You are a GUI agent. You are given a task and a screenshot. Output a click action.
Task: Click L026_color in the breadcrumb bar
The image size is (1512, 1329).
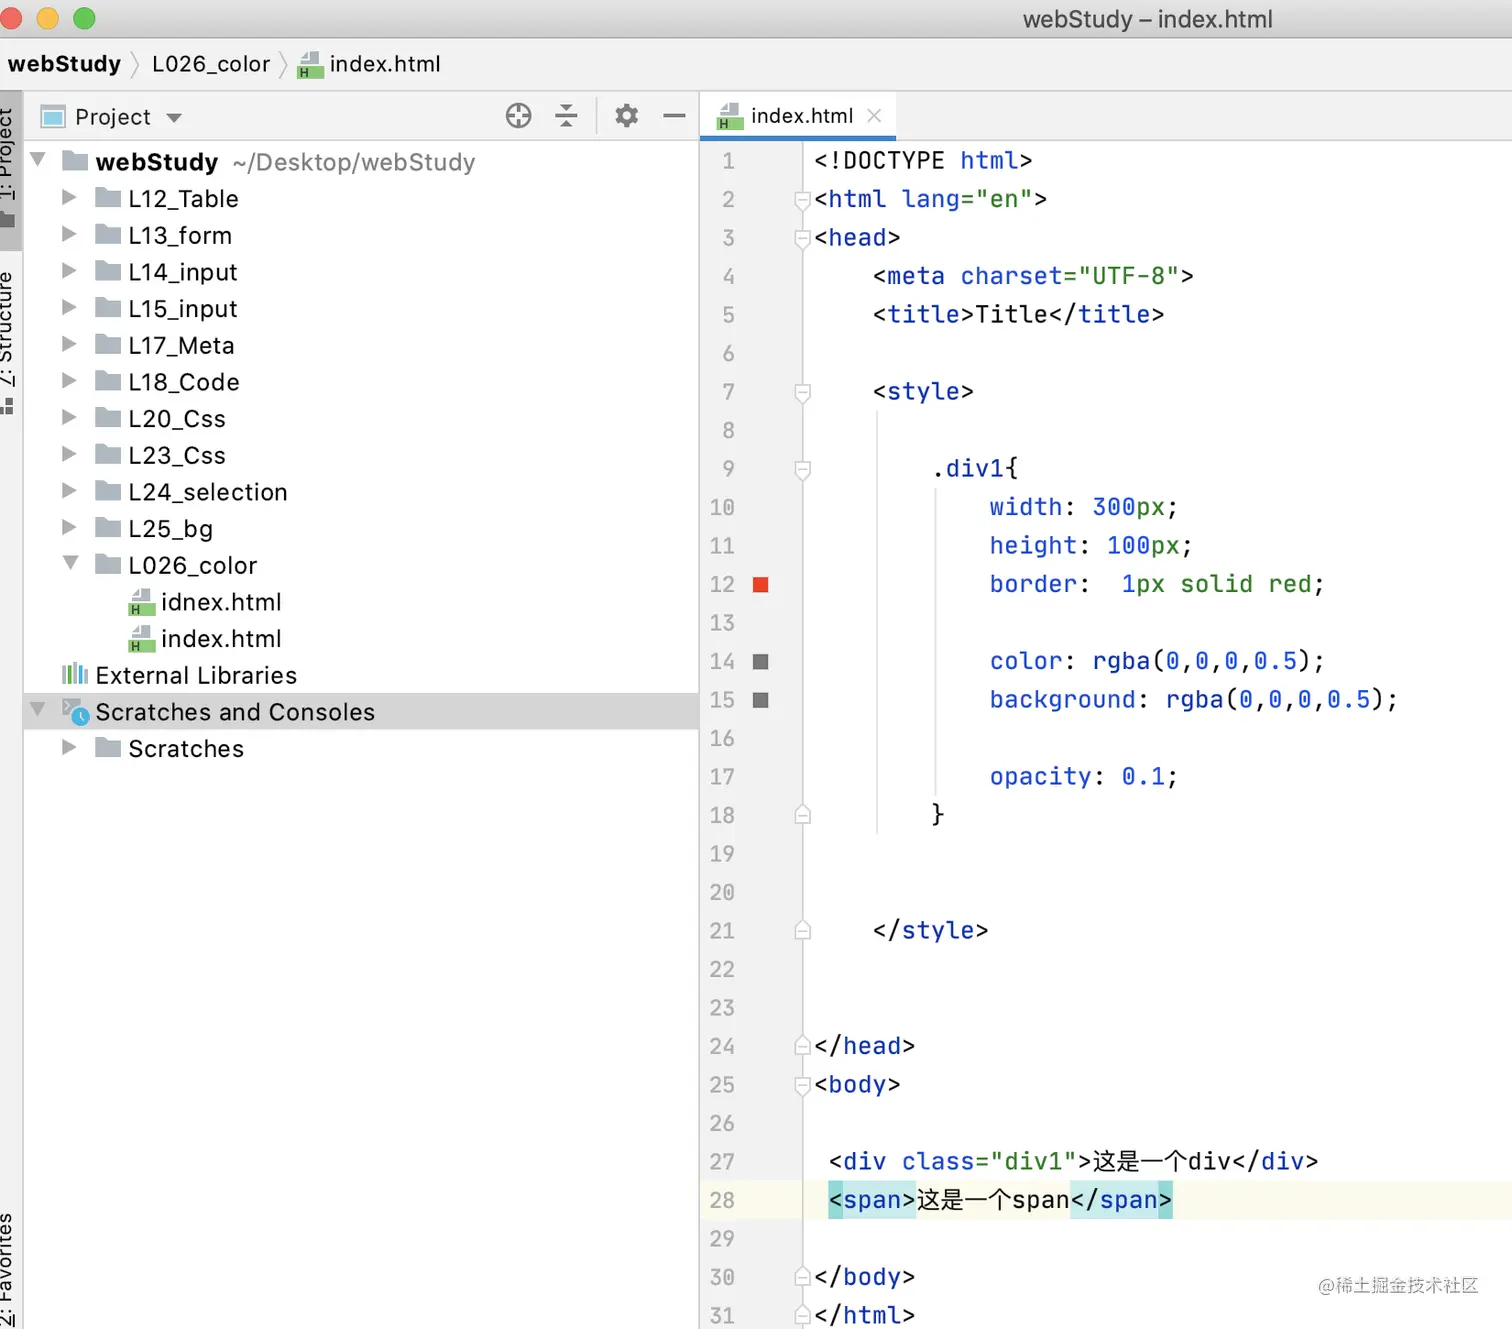tap(211, 64)
